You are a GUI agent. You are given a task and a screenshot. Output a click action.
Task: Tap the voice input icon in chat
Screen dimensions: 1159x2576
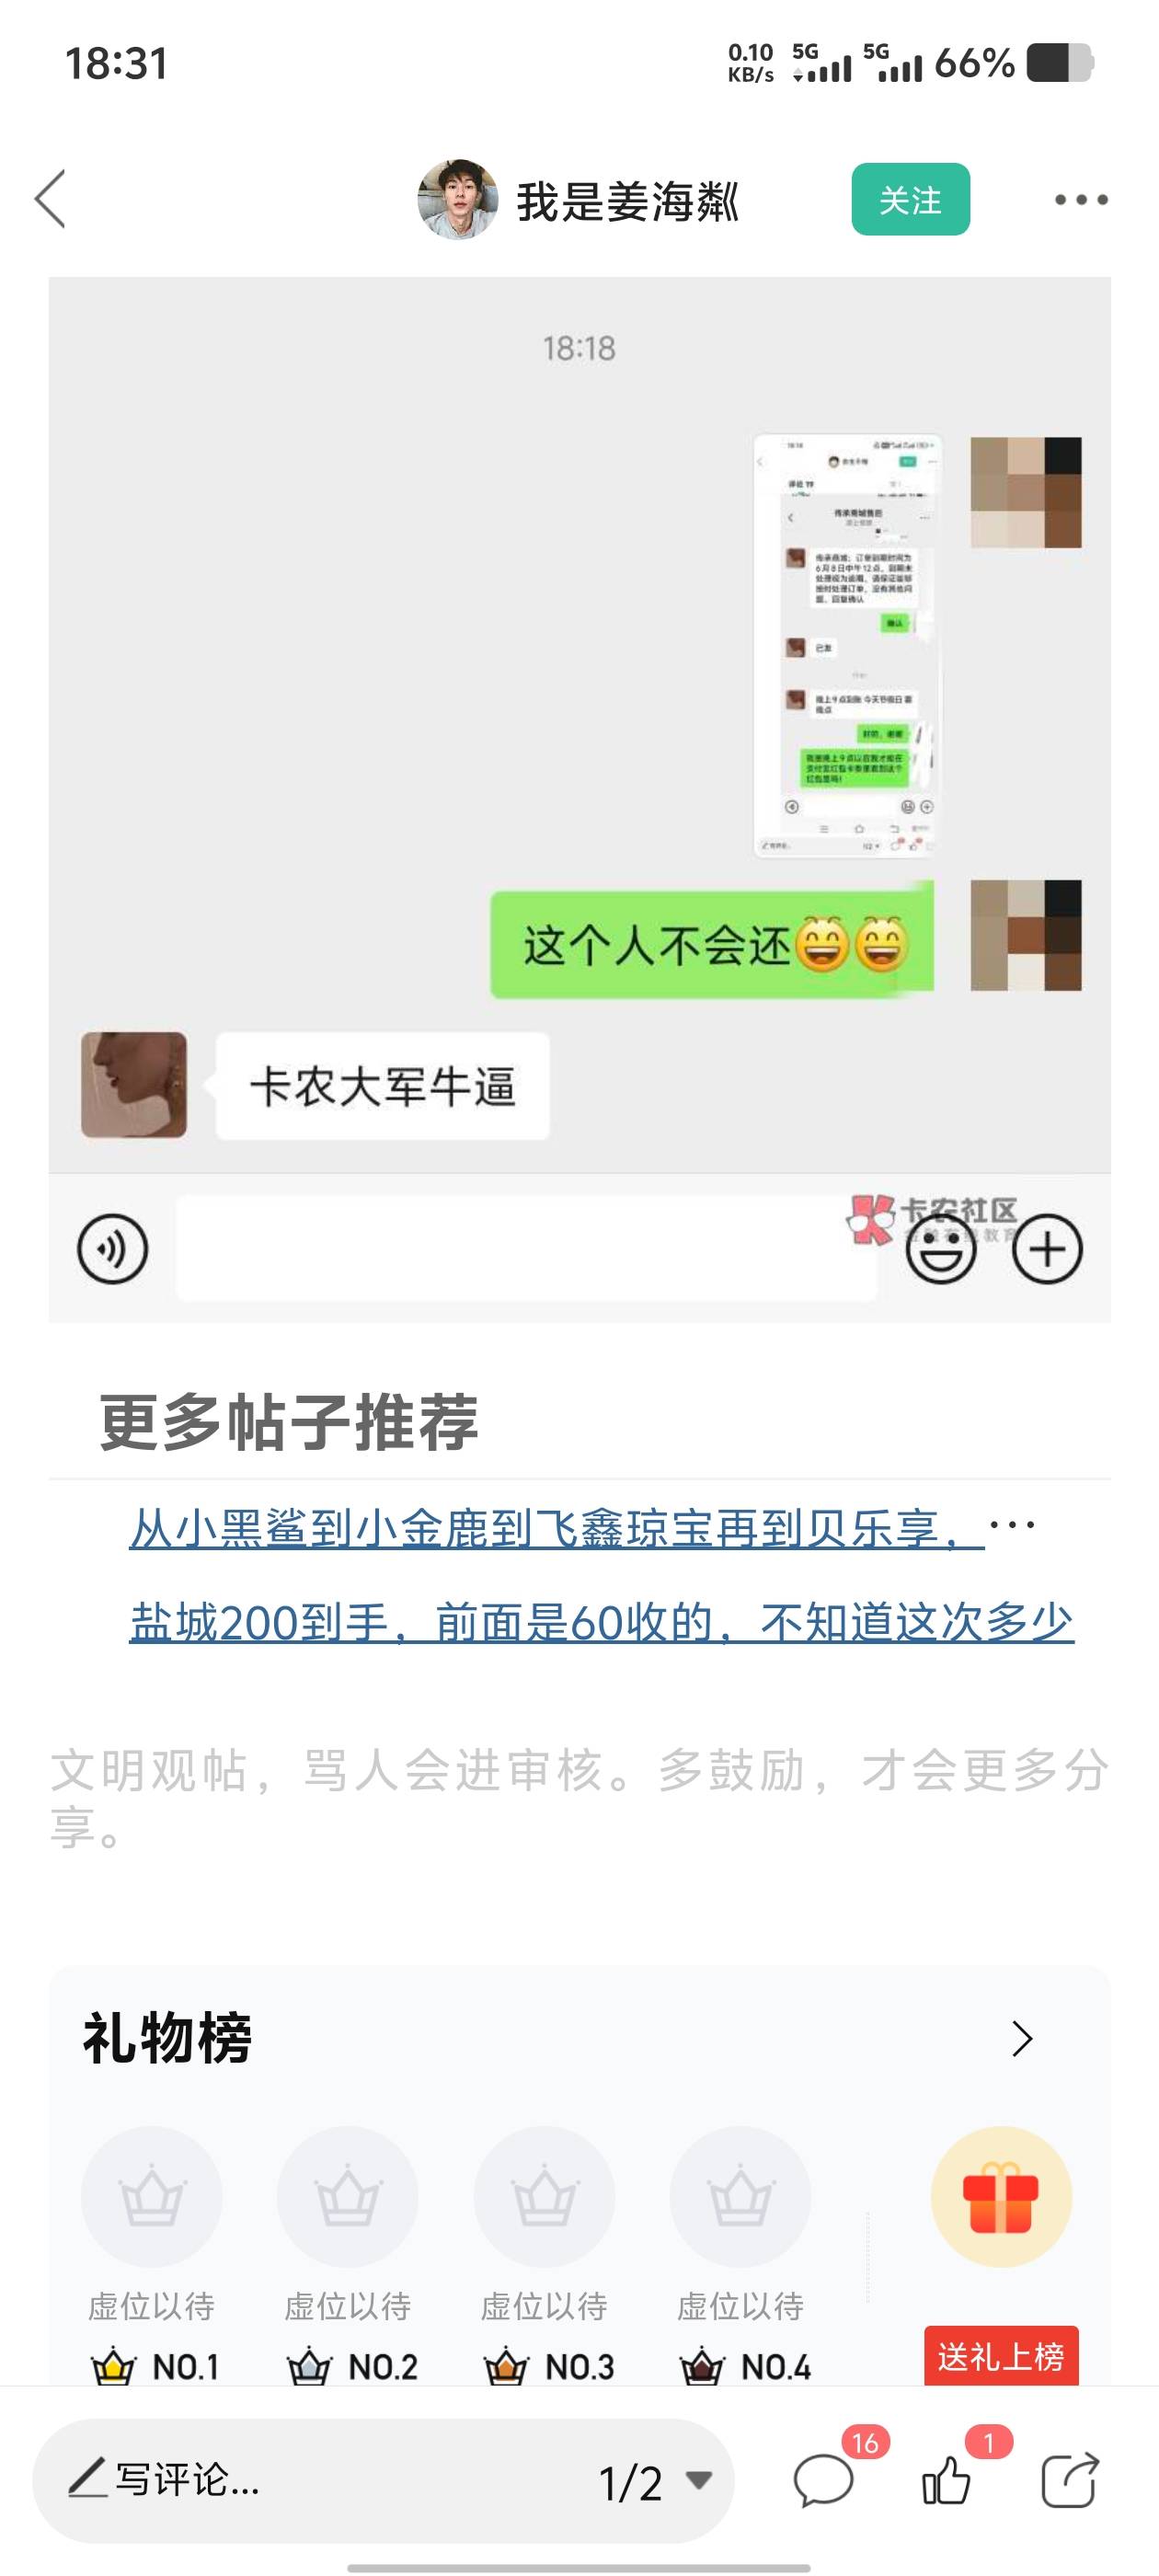pyautogui.click(x=113, y=1248)
